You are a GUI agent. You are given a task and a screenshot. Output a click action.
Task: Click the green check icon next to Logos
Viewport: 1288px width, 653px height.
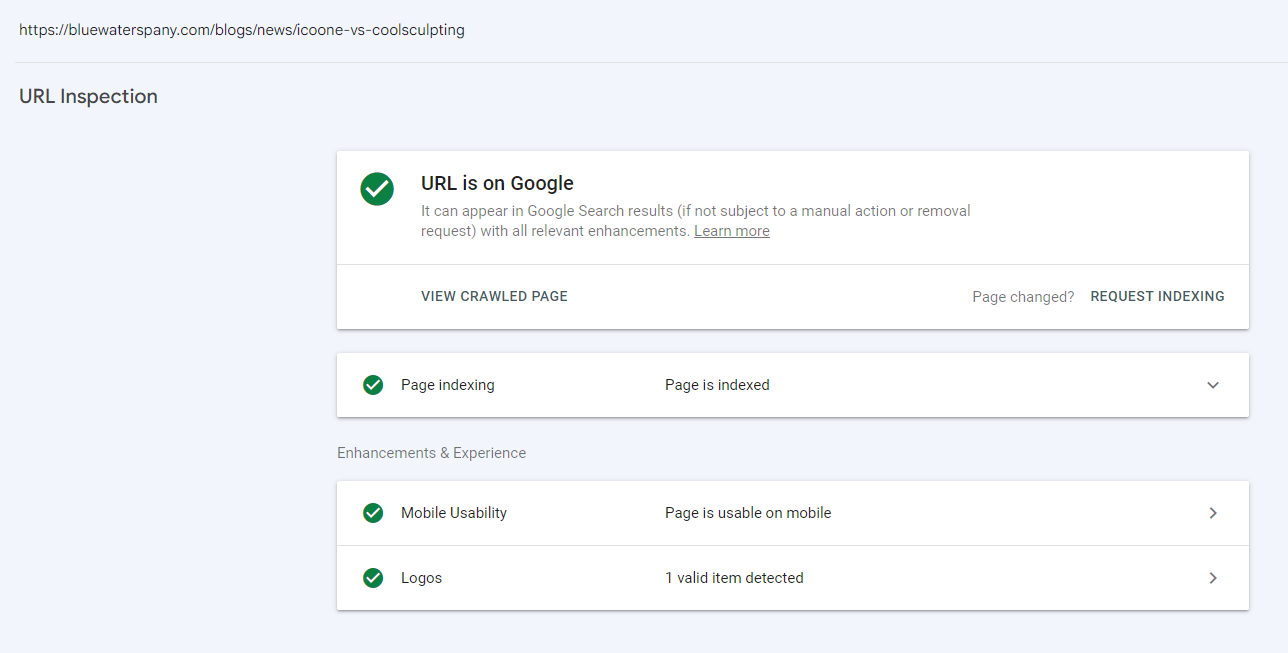(373, 578)
